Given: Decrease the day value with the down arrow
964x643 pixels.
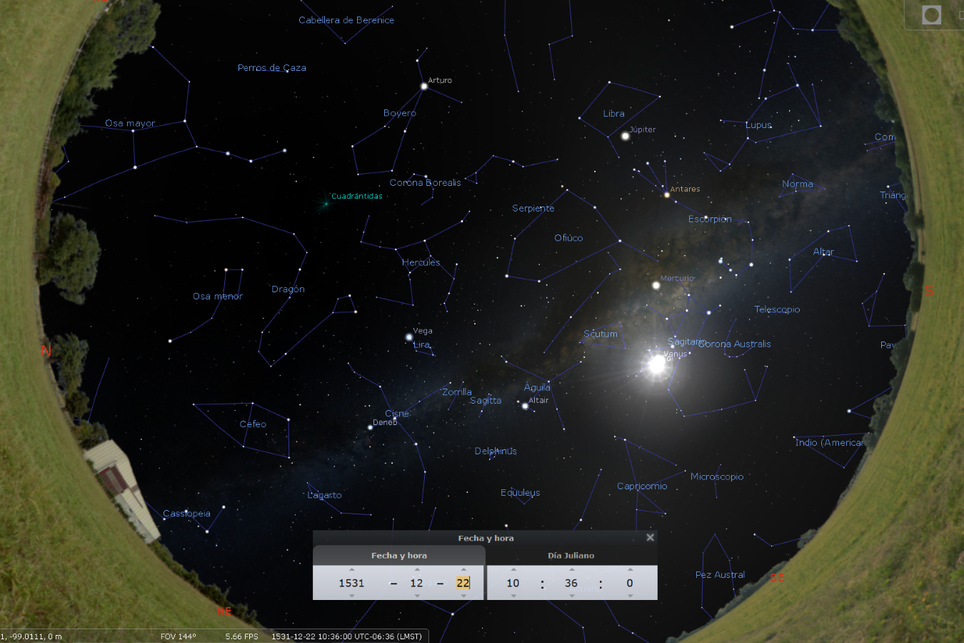Looking at the screenshot, I should tap(463, 596).
